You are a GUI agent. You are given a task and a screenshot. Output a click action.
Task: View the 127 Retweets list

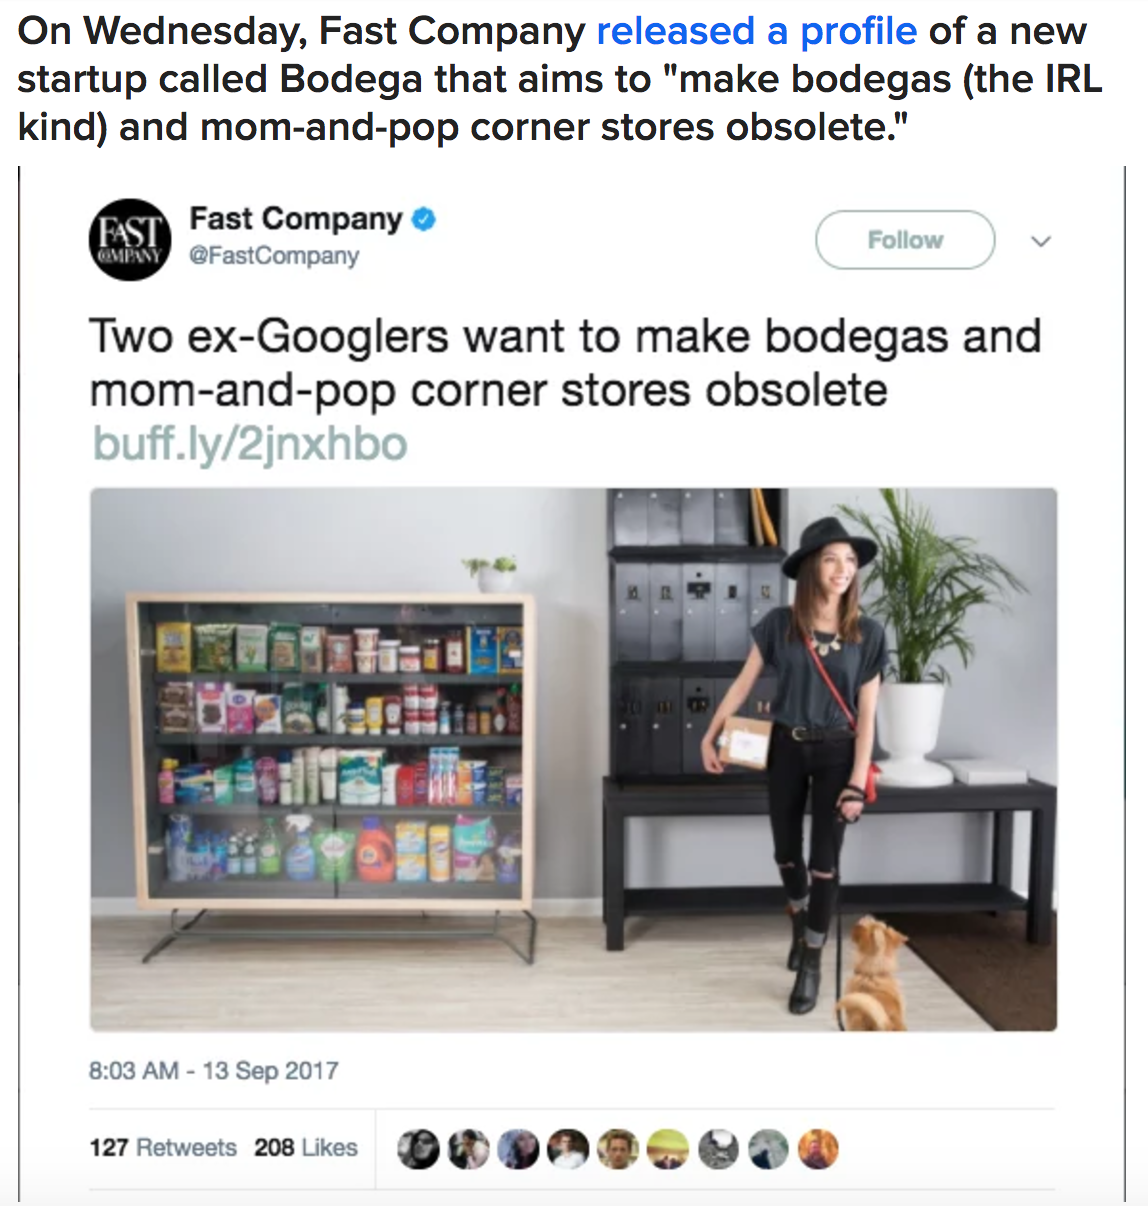click(x=163, y=1147)
